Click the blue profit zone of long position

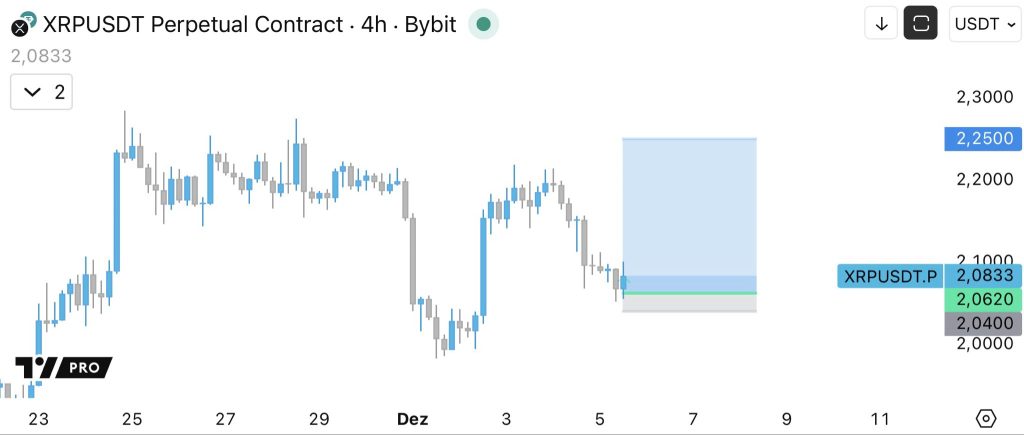pos(689,205)
